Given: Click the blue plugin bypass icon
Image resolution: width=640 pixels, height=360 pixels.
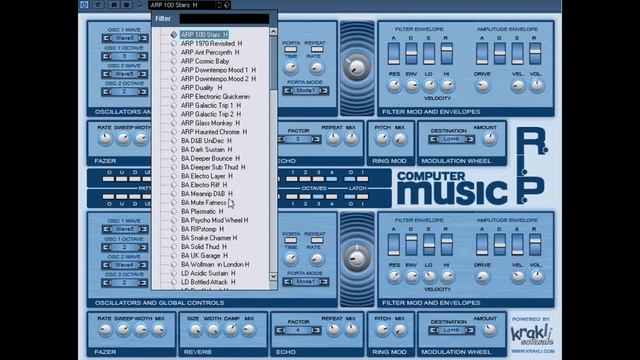Looking at the screenshot, I should 84,5.
